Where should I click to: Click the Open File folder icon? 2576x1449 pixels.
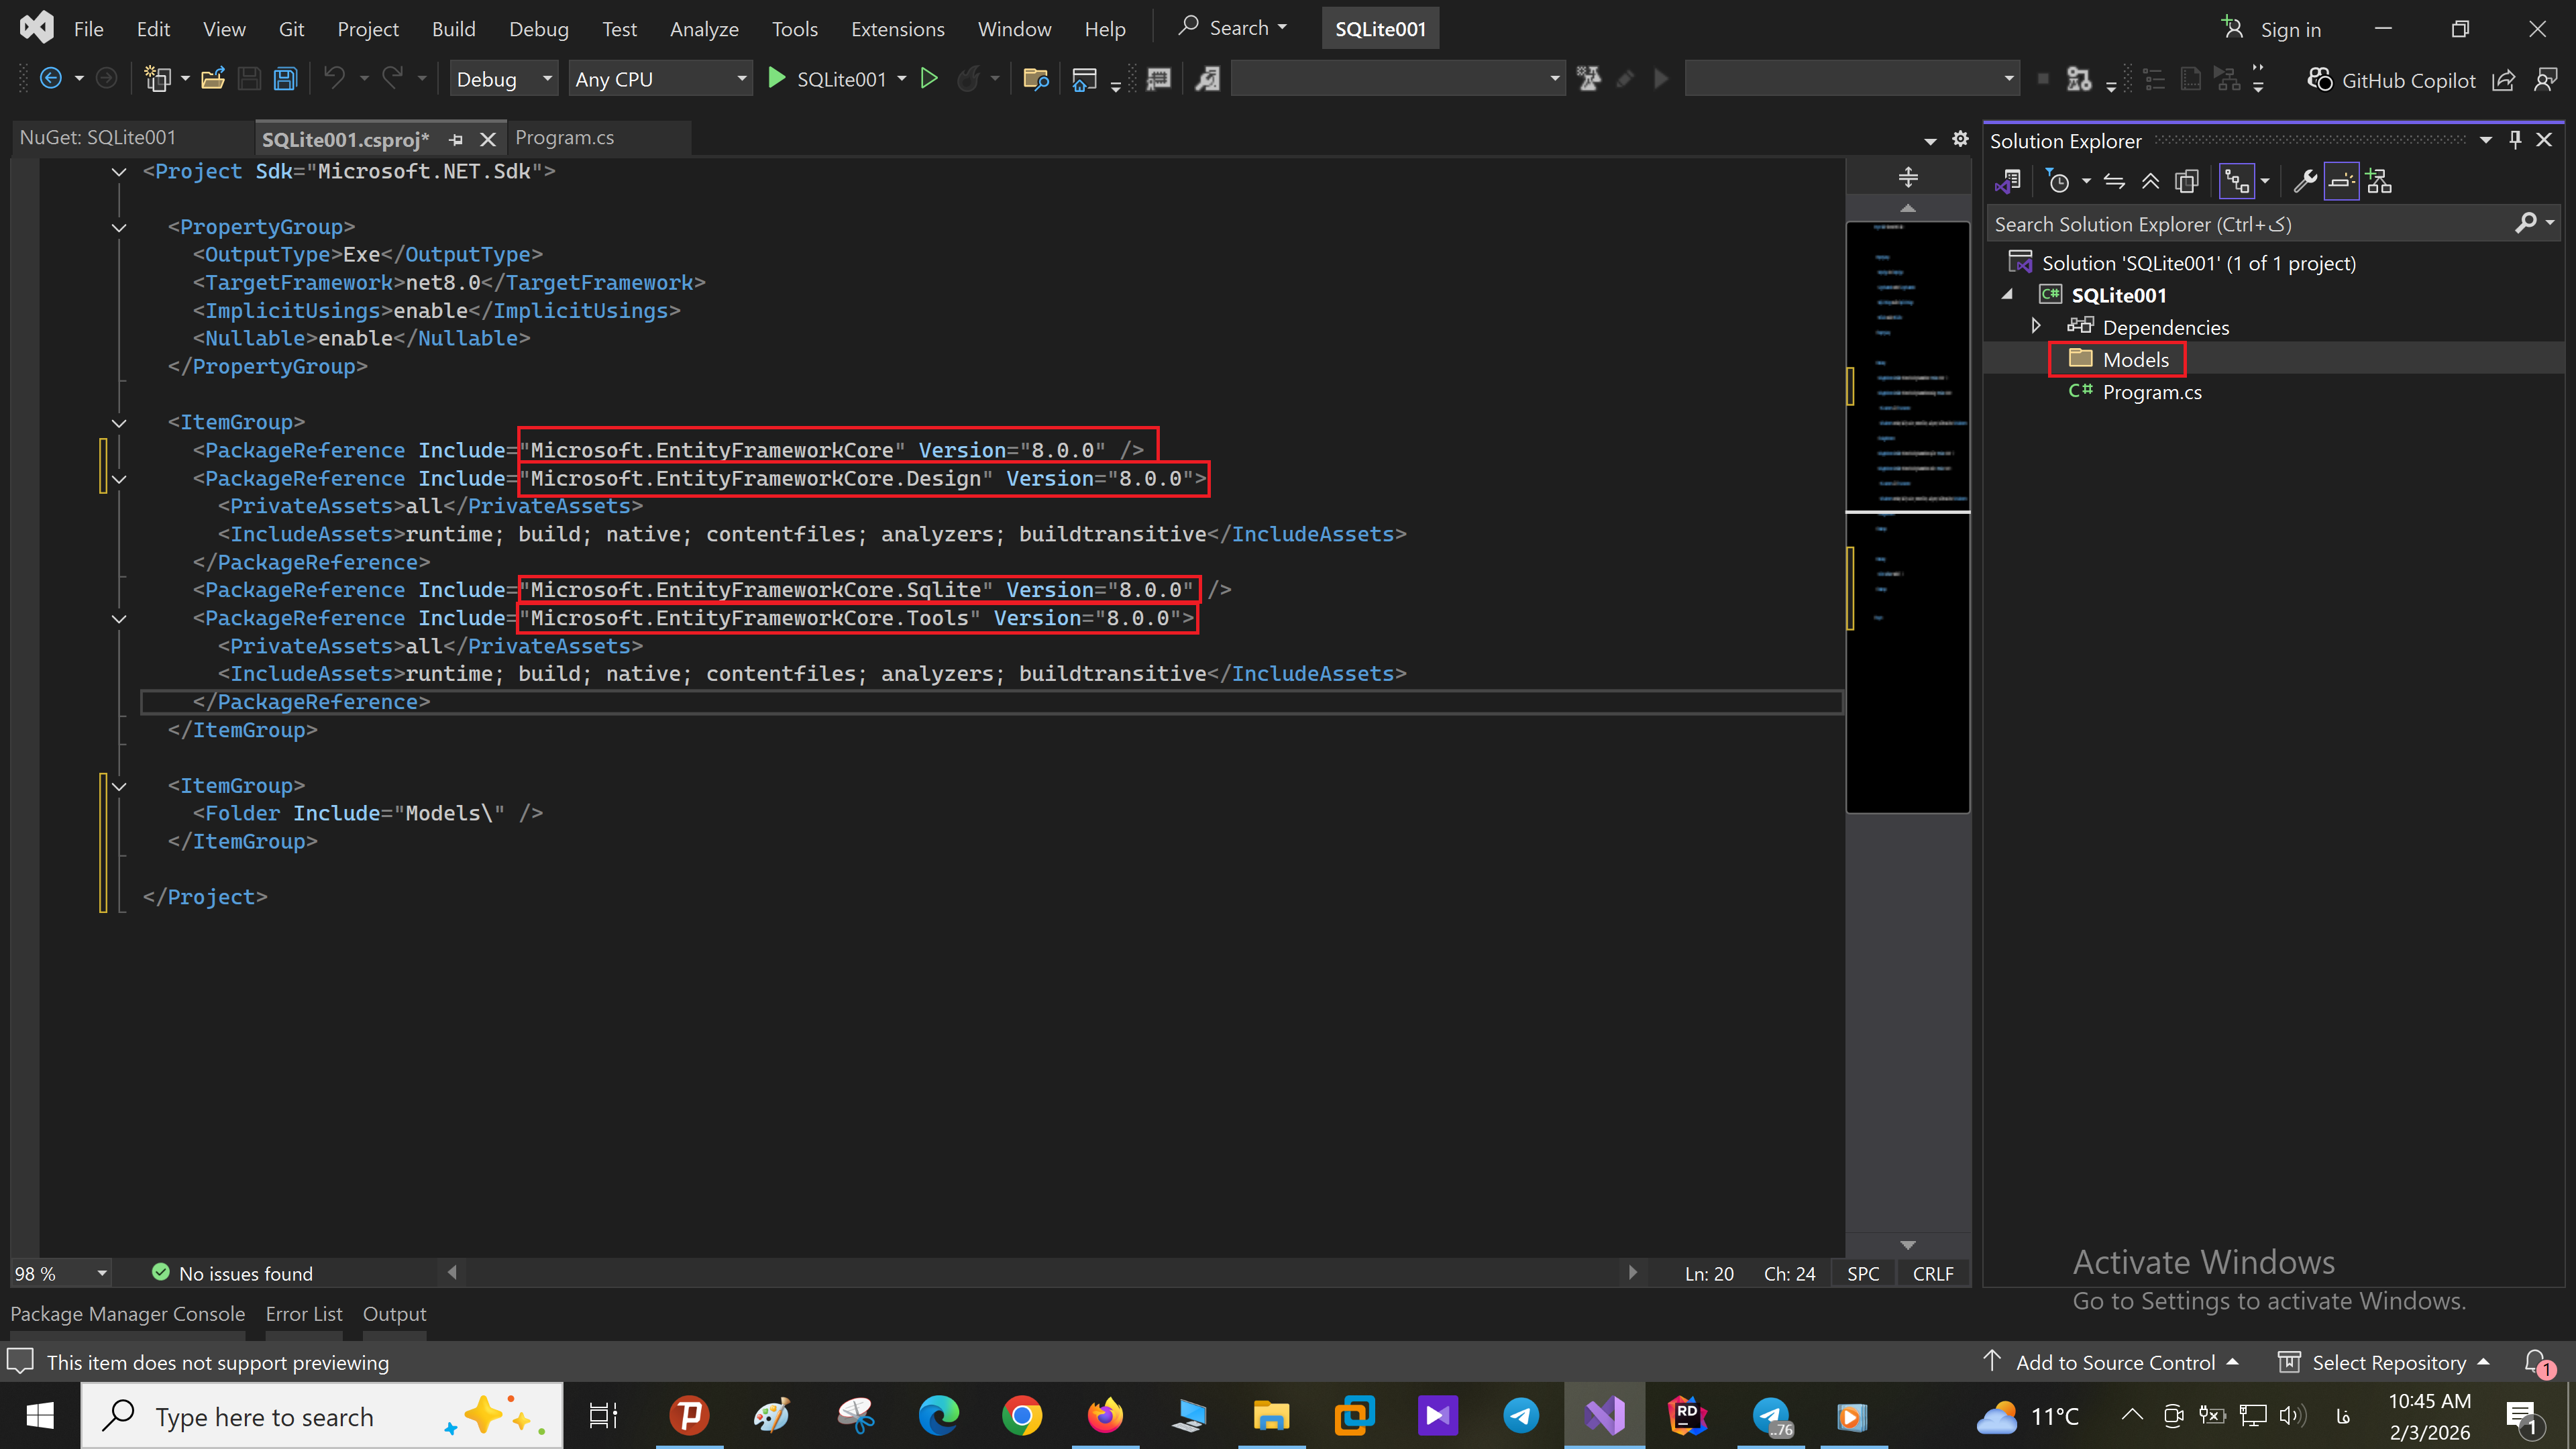[212, 79]
